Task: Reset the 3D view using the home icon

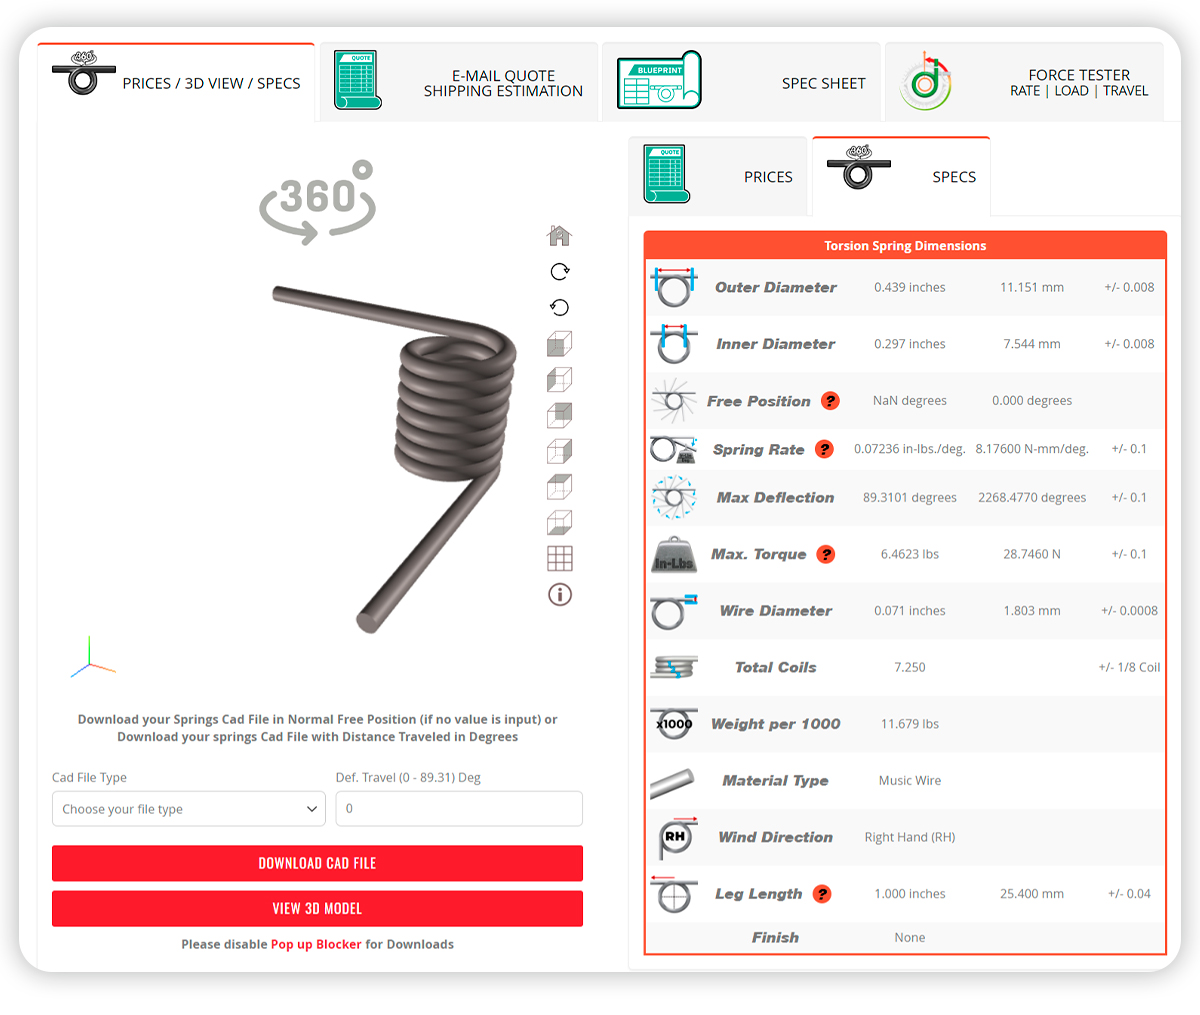Action: pyautogui.click(x=559, y=235)
